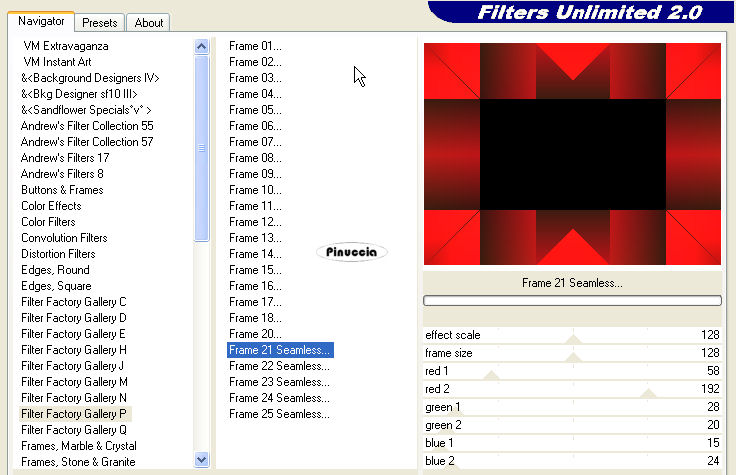This screenshot has width=736, height=475.
Task: Select Frames, Stone & Granite category
Action: click(x=78, y=462)
